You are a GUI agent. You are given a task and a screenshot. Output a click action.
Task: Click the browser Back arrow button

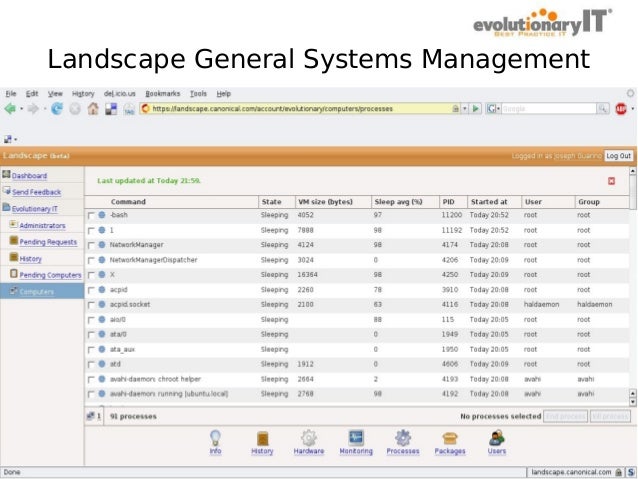[x=10, y=109]
